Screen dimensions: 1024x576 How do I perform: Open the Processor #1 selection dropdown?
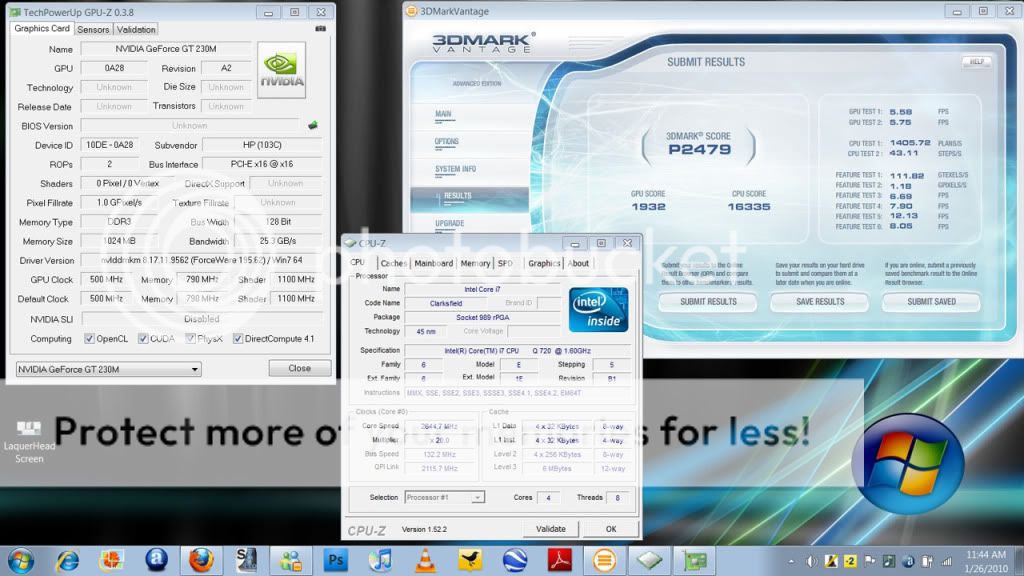pyautogui.click(x=445, y=497)
